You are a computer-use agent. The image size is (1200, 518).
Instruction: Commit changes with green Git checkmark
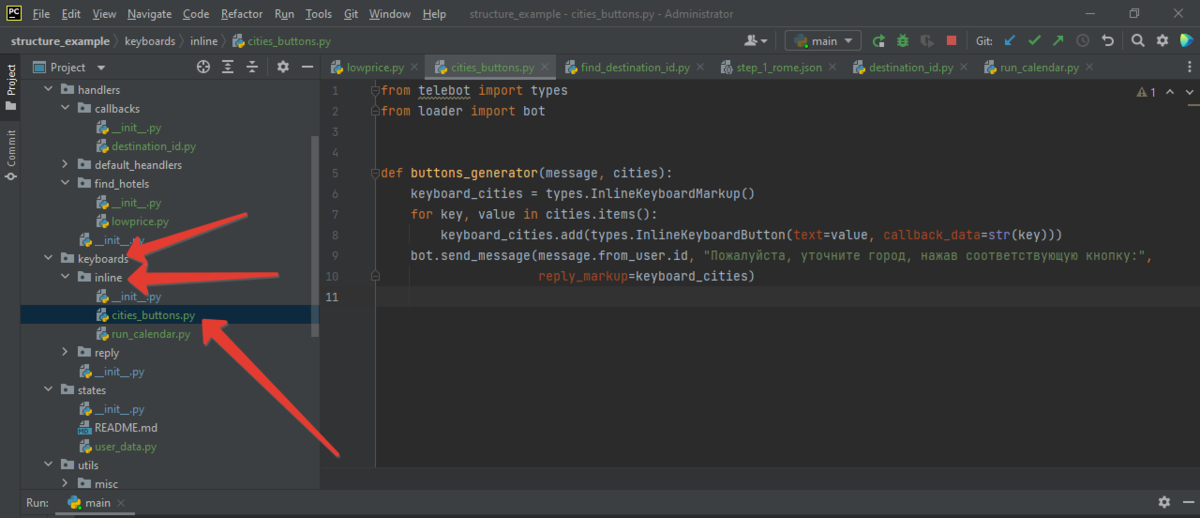(1034, 41)
